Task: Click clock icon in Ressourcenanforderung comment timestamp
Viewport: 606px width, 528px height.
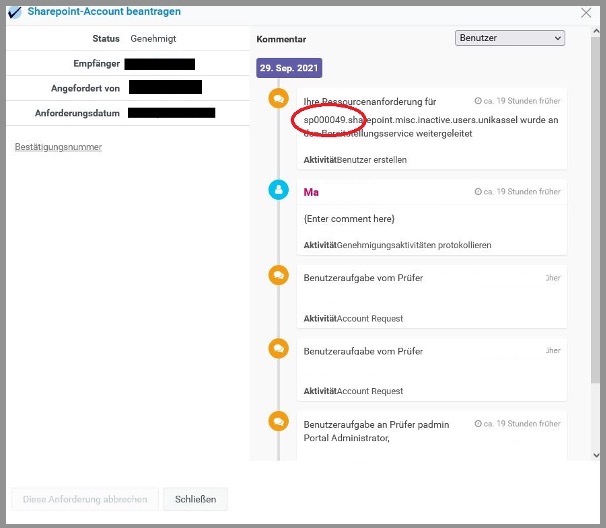Action: click(x=477, y=101)
